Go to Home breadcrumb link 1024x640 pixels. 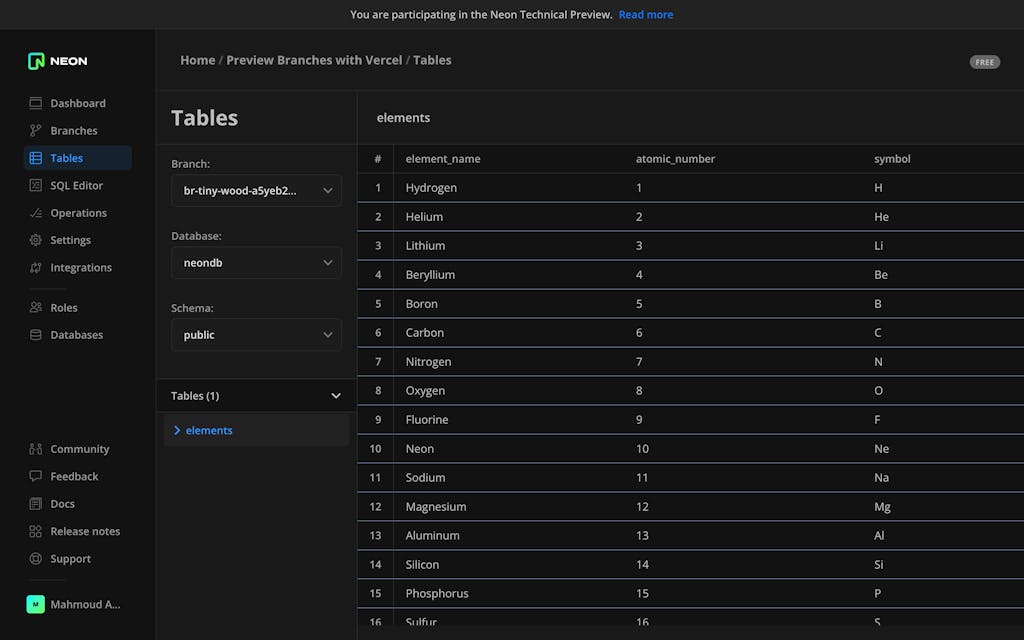pos(197,60)
